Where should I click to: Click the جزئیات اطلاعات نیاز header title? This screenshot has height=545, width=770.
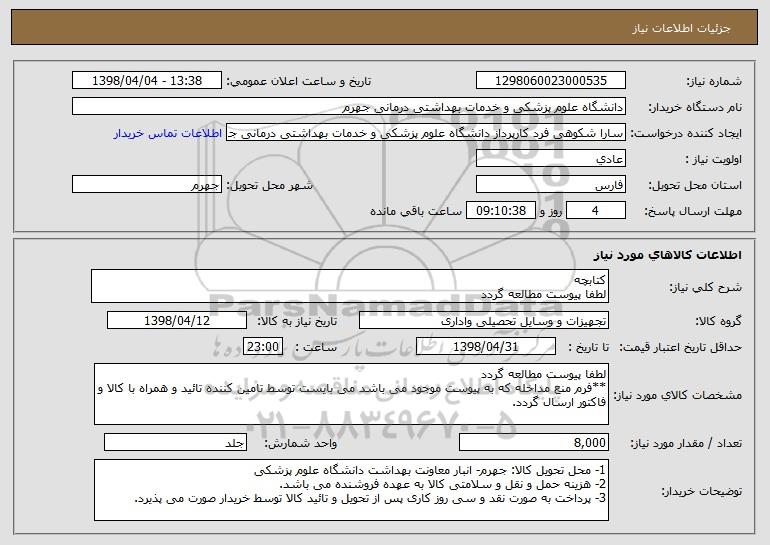(x=682, y=28)
